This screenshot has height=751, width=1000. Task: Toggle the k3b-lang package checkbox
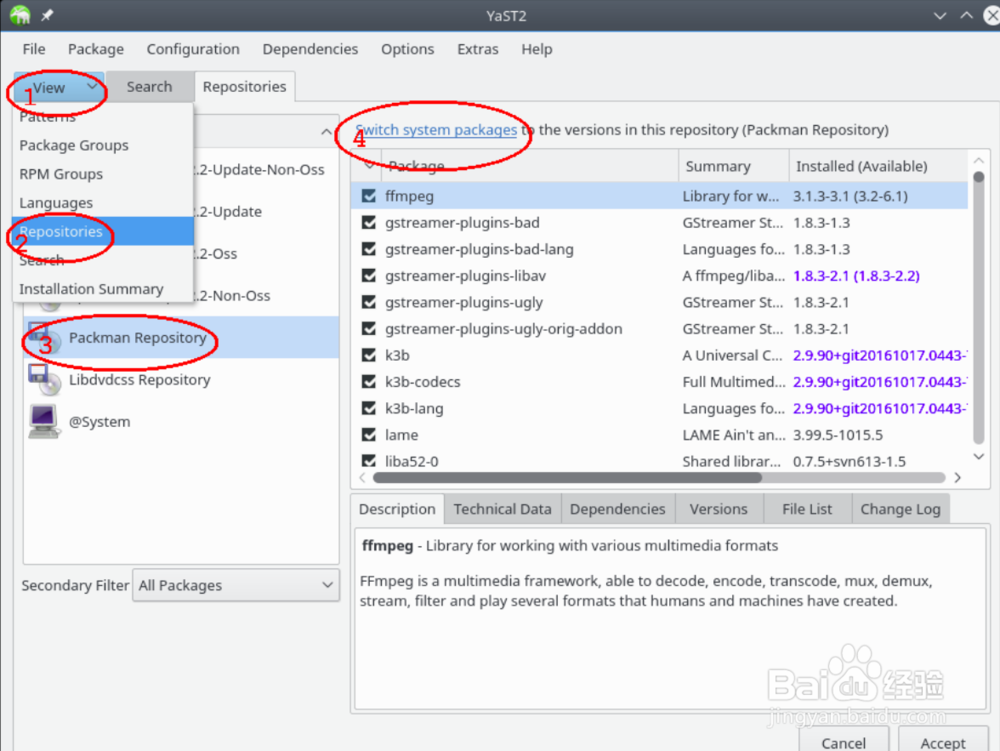369,408
